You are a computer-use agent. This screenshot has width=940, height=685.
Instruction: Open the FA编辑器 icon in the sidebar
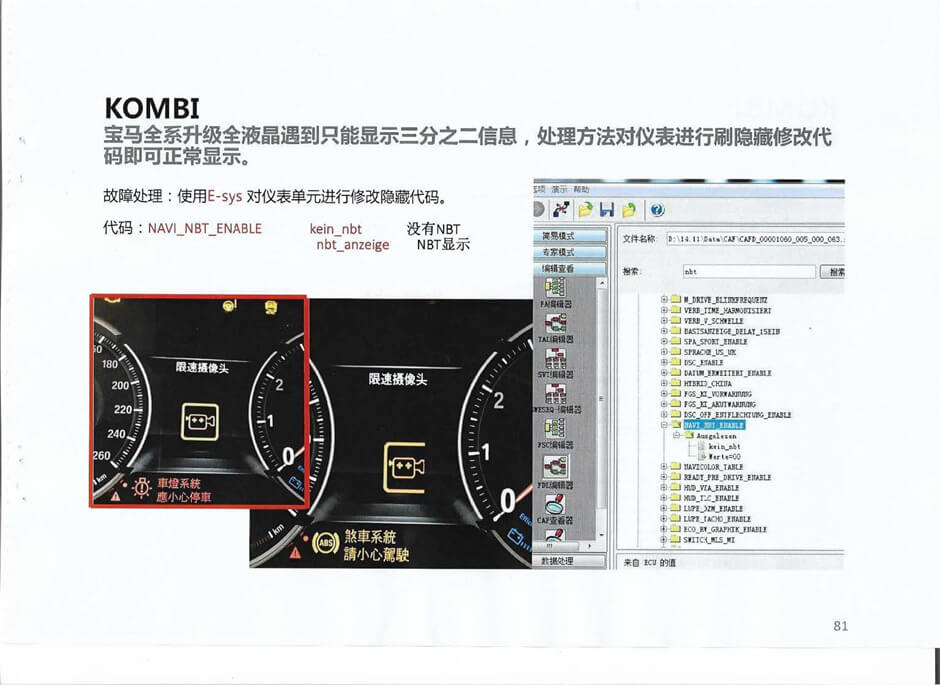point(555,288)
